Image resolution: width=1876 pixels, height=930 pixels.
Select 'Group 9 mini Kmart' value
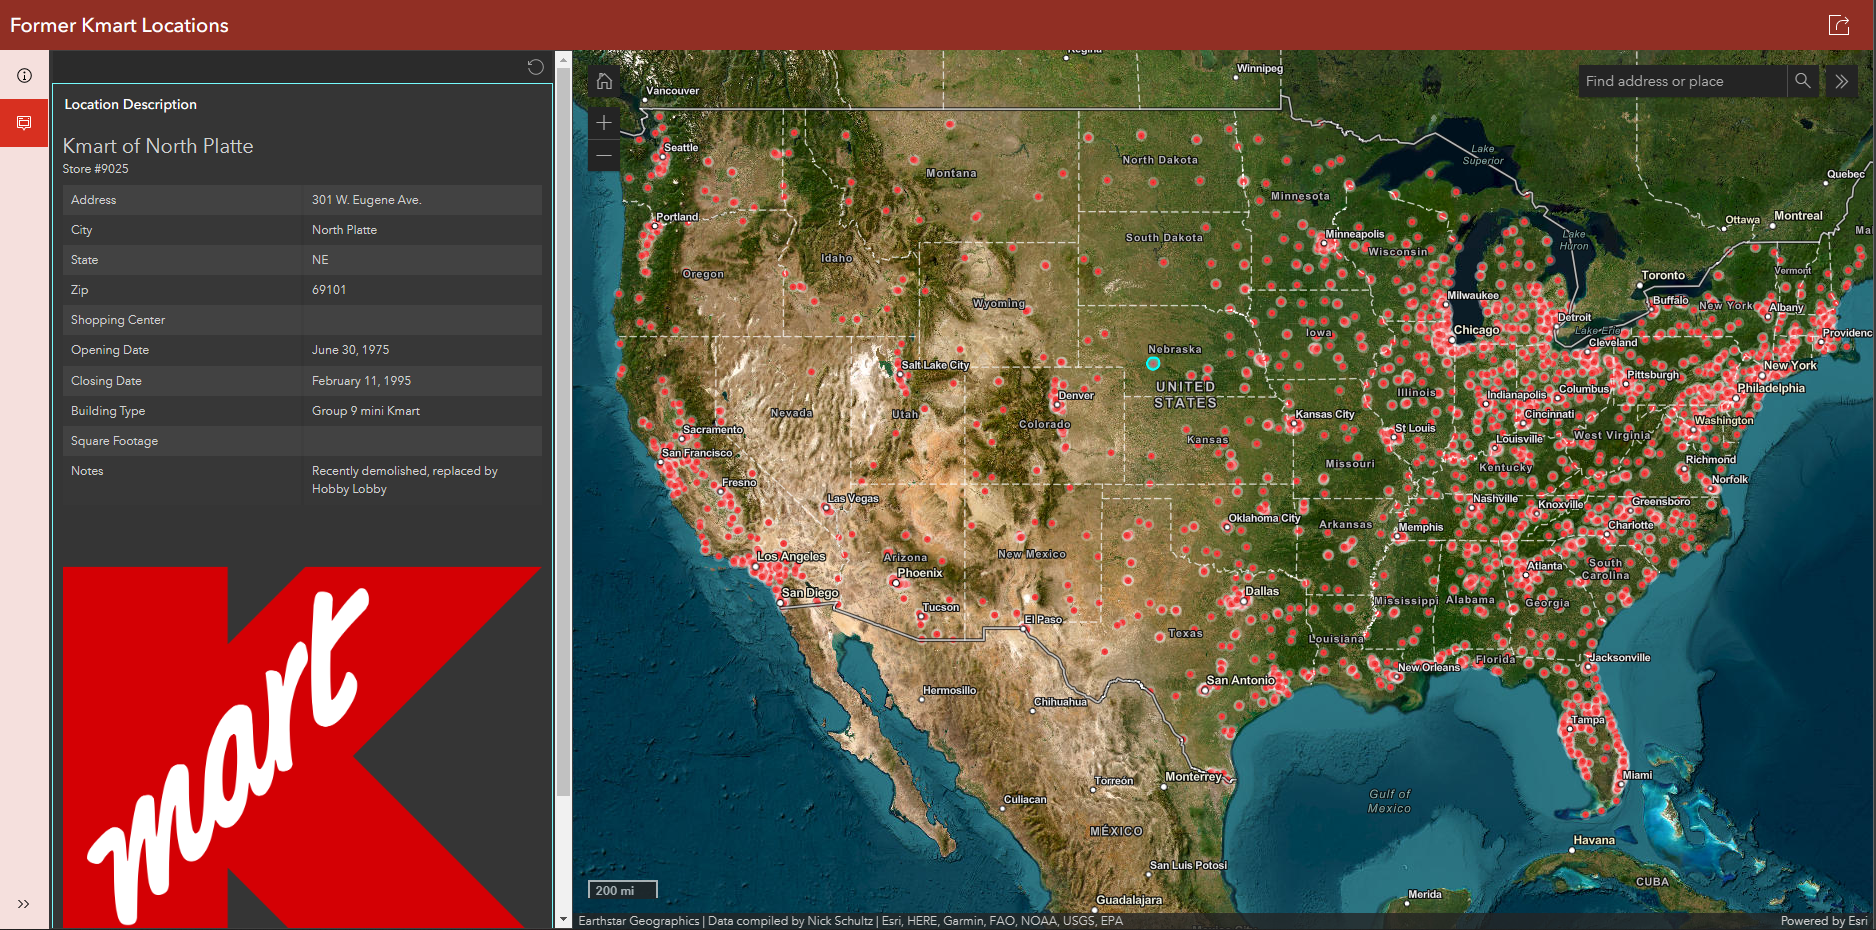click(365, 411)
